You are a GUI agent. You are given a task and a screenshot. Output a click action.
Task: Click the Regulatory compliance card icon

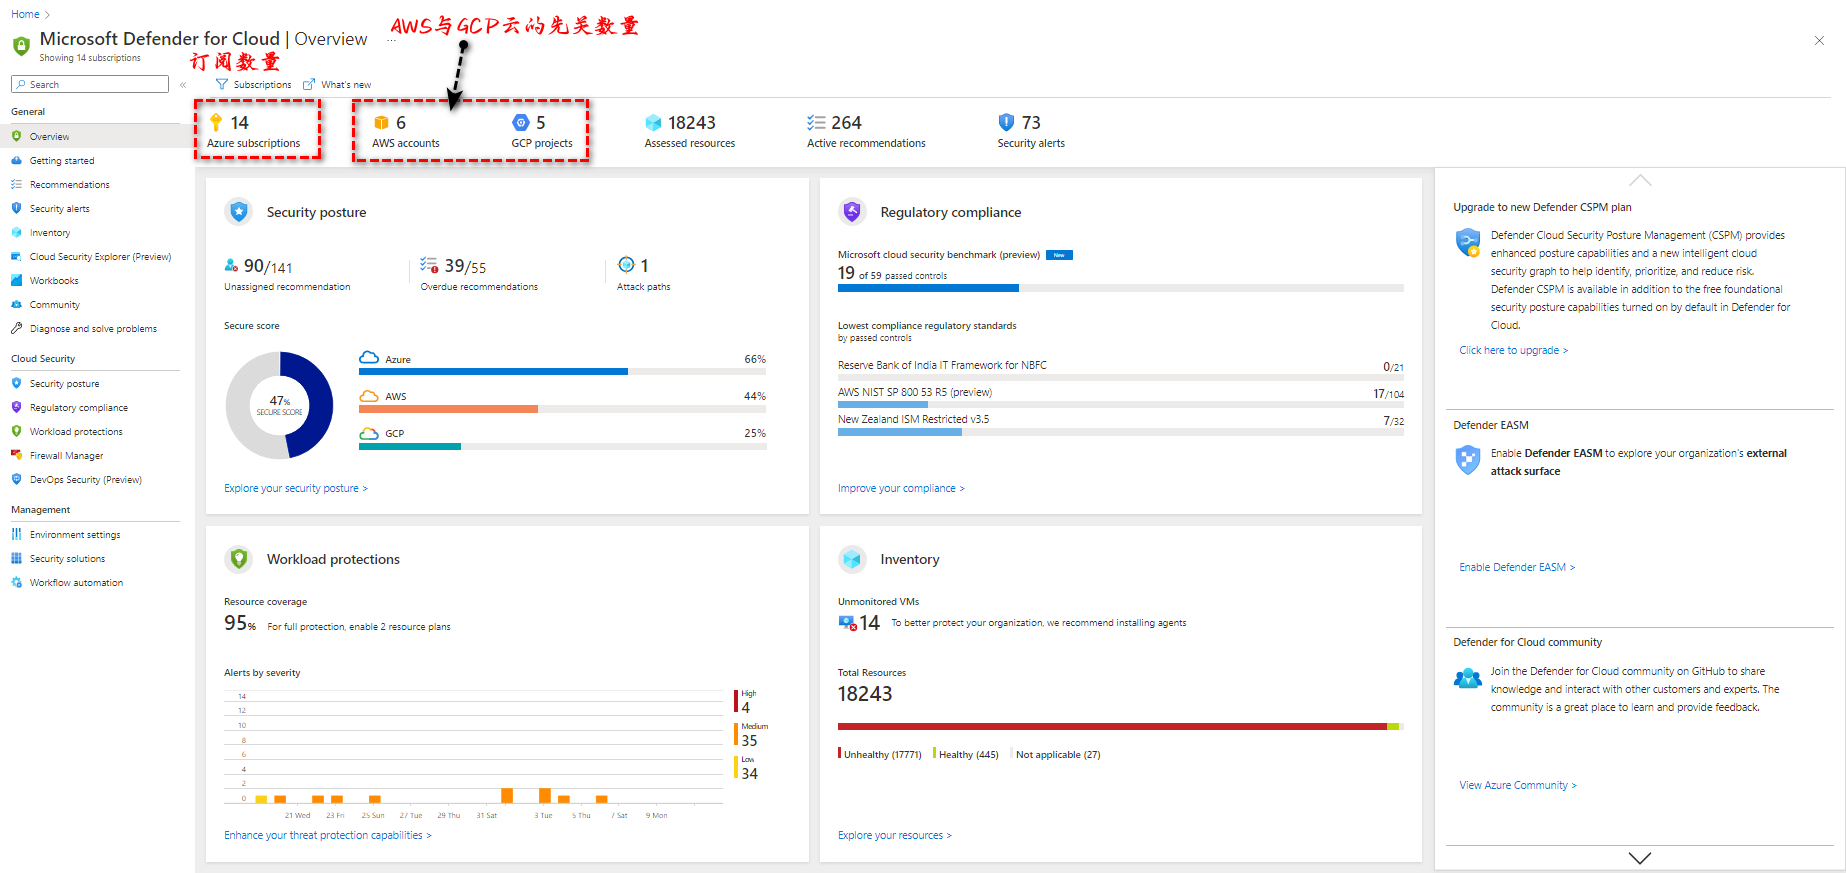click(x=852, y=212)
